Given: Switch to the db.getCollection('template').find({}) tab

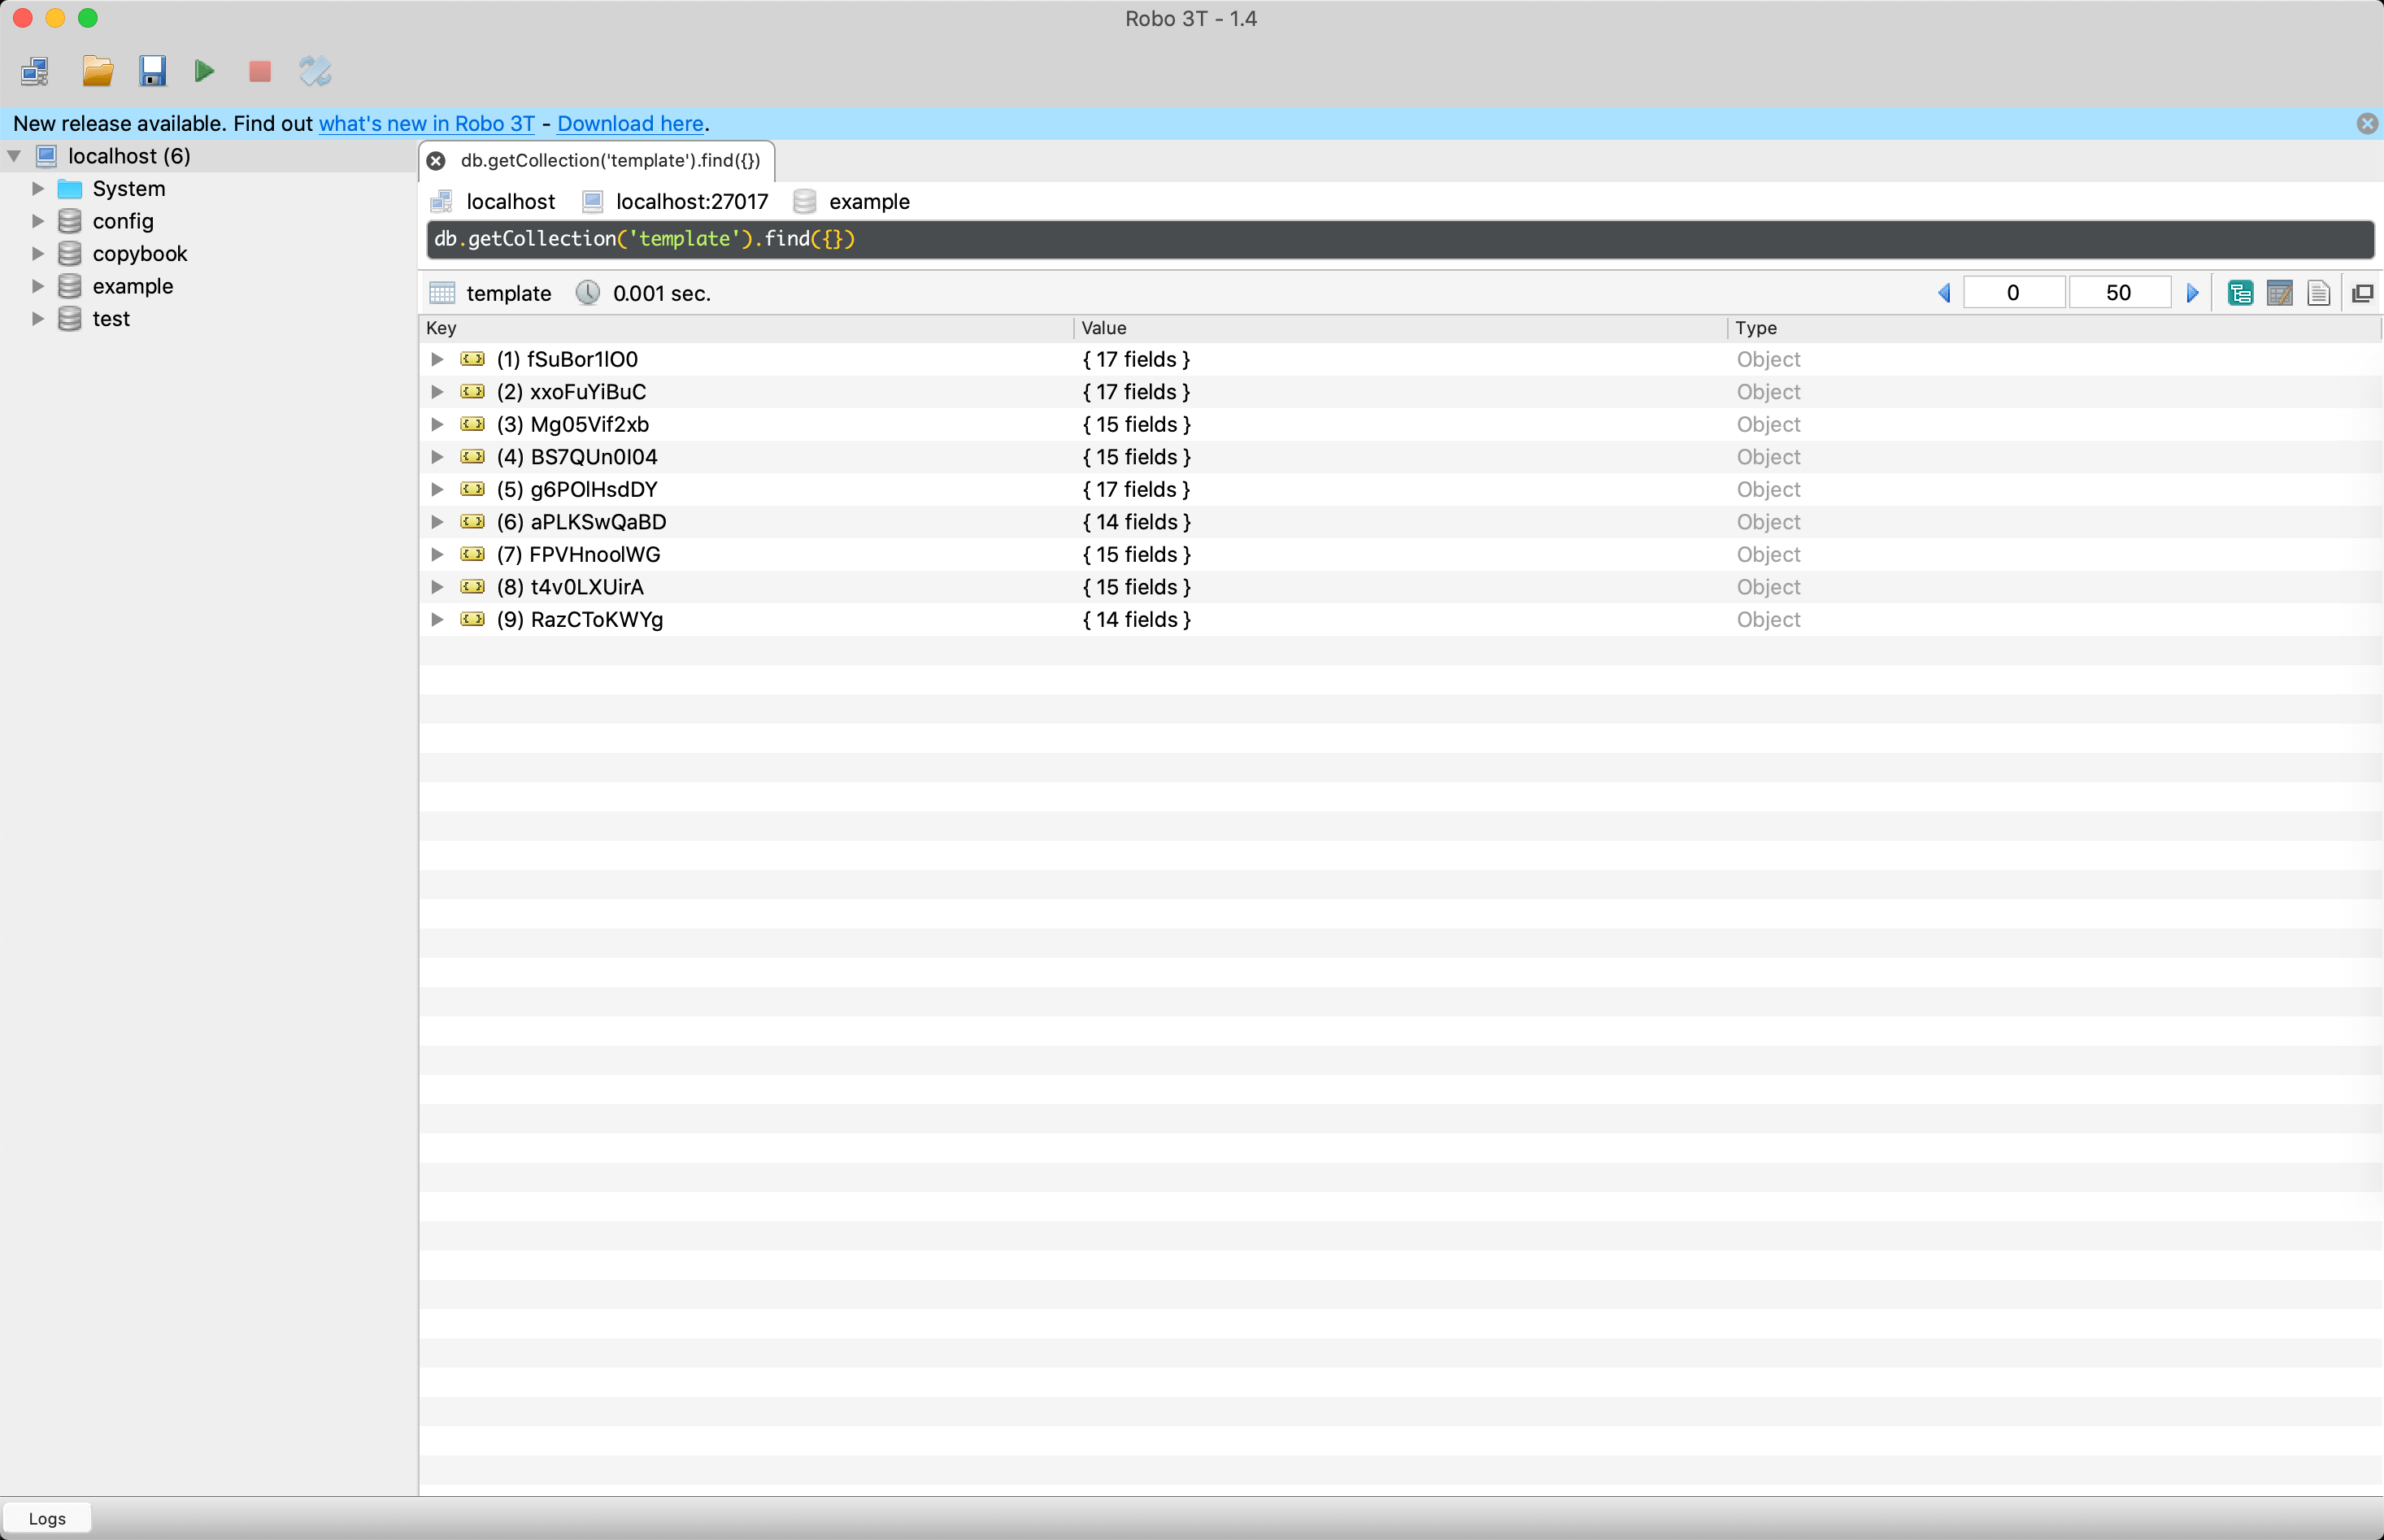Looking at the screenshot, I should pyautogui.click(x=610, y=160).
